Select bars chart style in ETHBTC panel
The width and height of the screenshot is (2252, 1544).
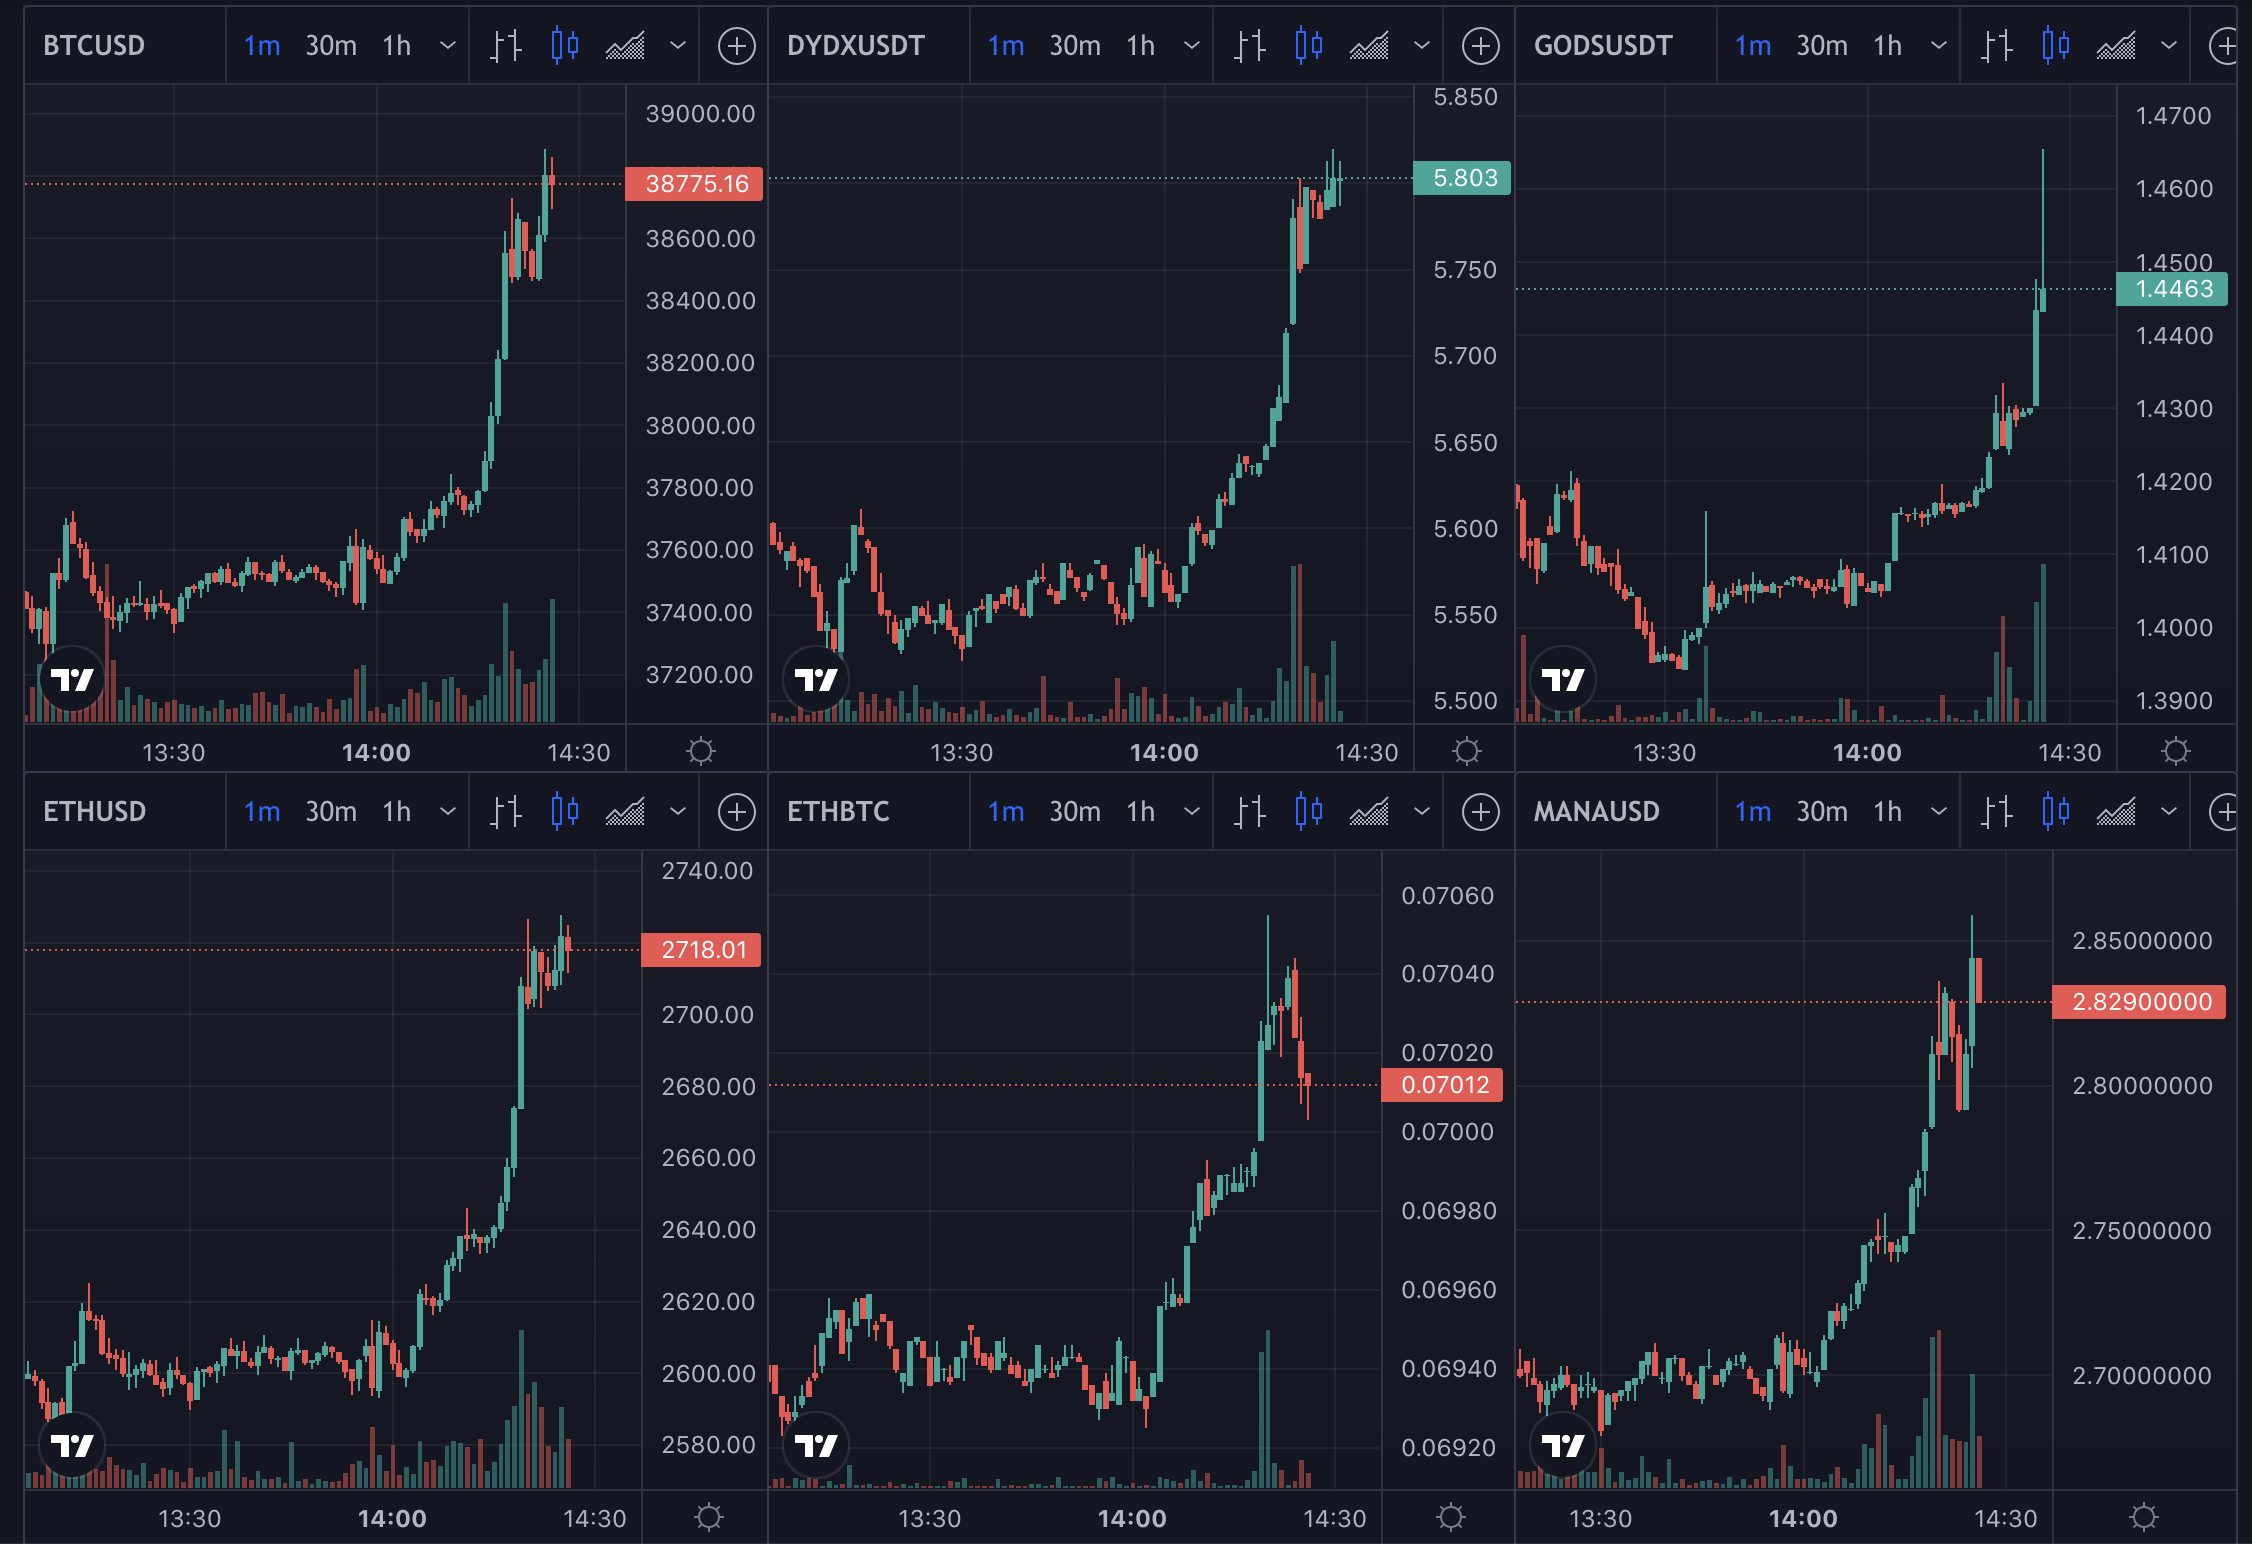pos(1250,812)
